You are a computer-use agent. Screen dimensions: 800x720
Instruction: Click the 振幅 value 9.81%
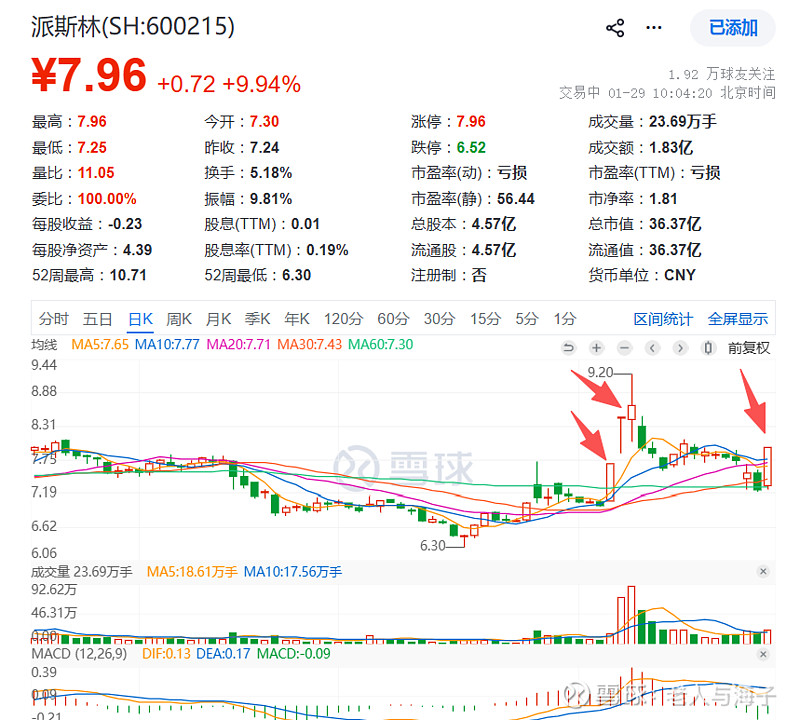pos(271,198)
